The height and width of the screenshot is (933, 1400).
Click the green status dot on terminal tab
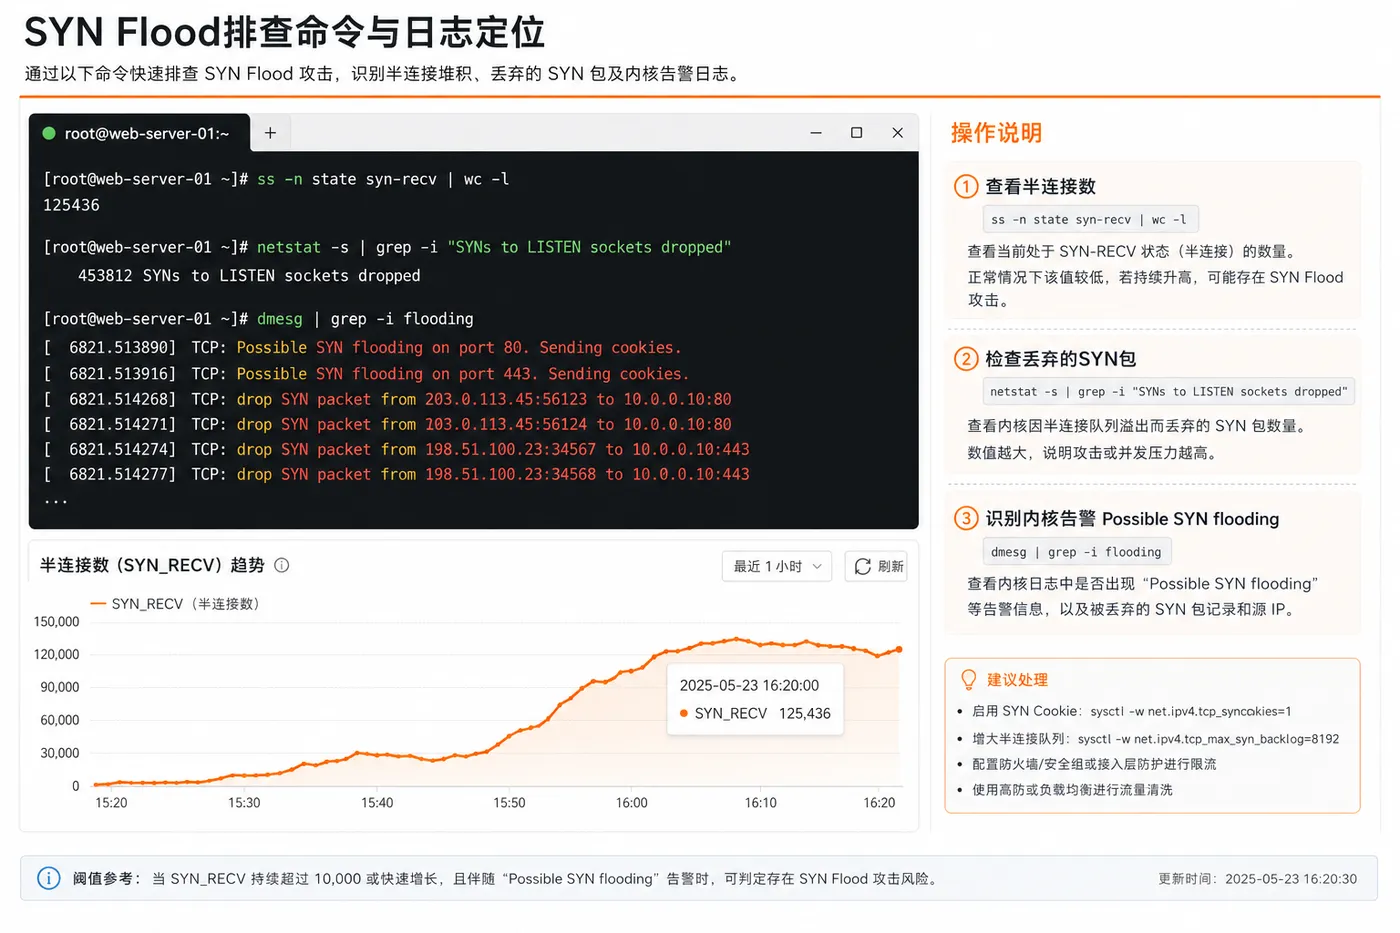tap(48, 133)
